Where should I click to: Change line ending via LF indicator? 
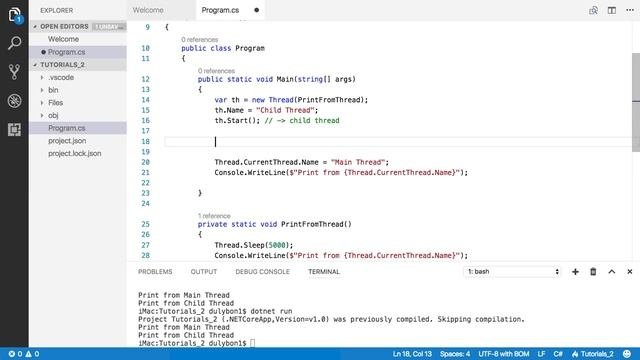[541, 354]
